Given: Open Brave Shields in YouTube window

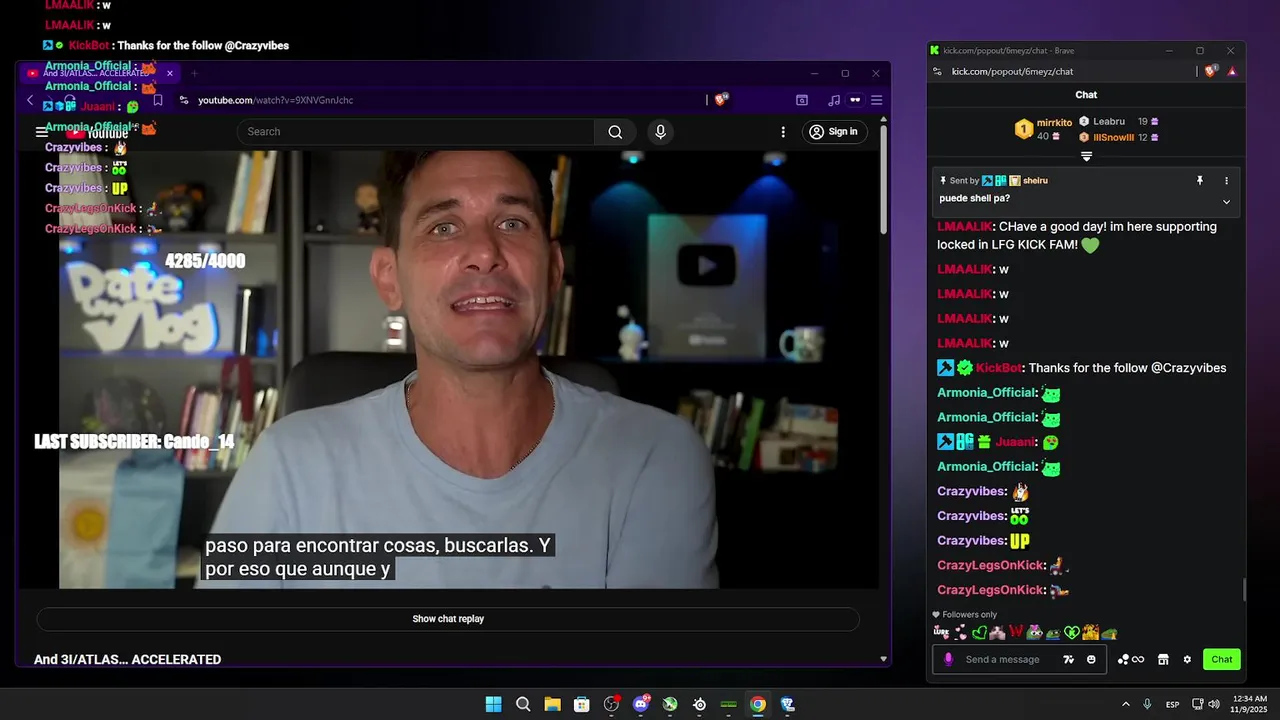Looking at the screenshot, I should (x=721, y=100).
